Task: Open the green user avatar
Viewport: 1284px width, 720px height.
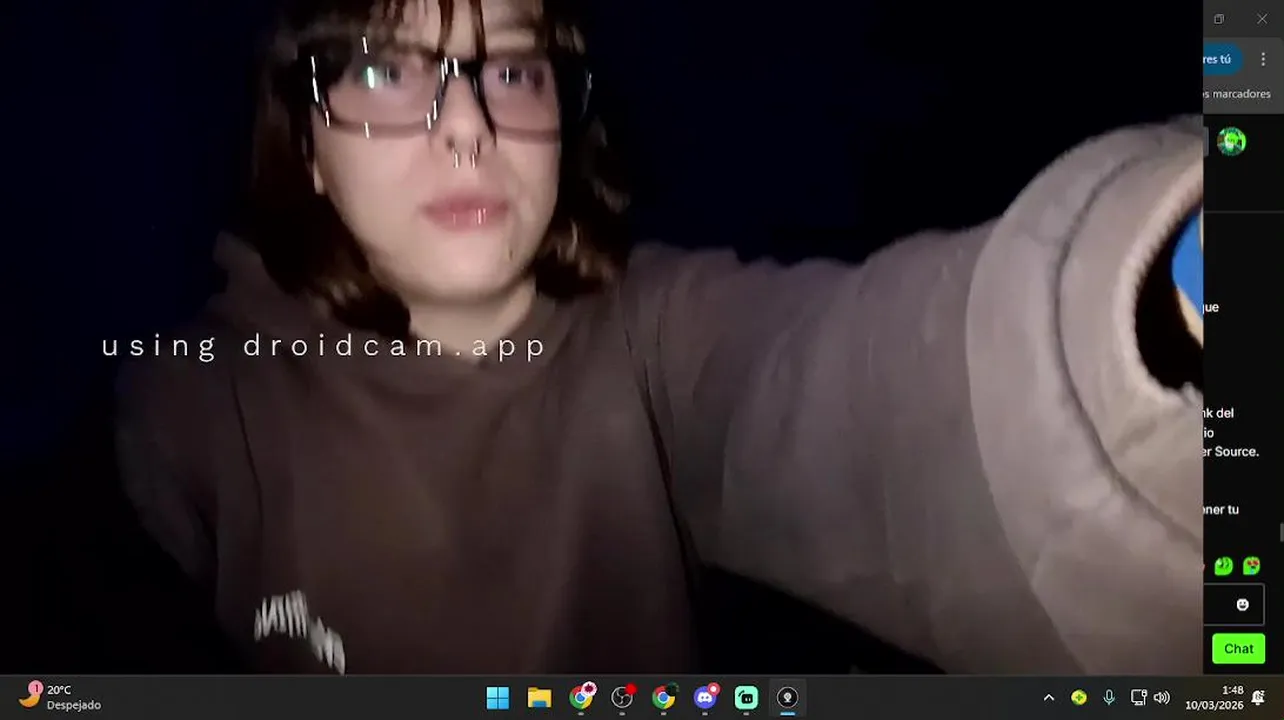Action: 1231,141
